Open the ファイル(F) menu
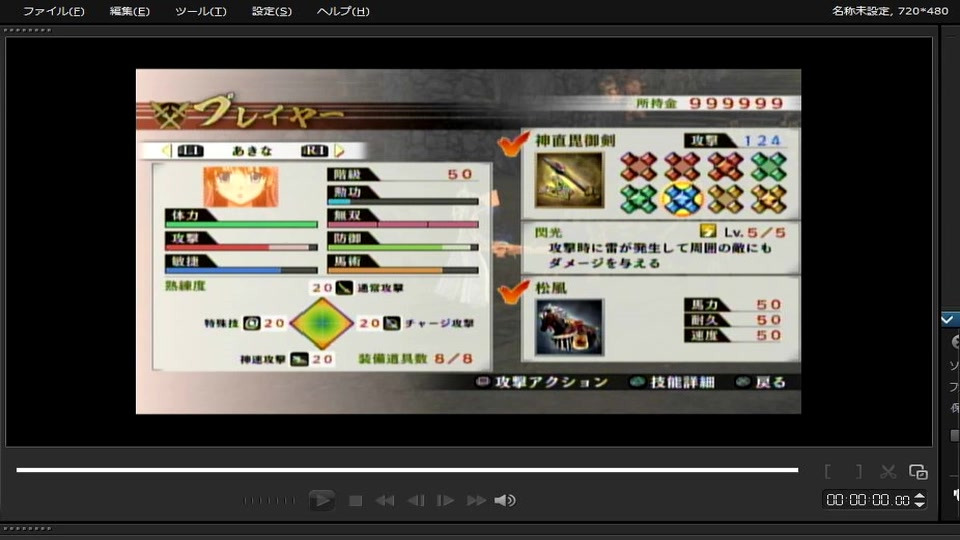960x540 pixels. 53,11
